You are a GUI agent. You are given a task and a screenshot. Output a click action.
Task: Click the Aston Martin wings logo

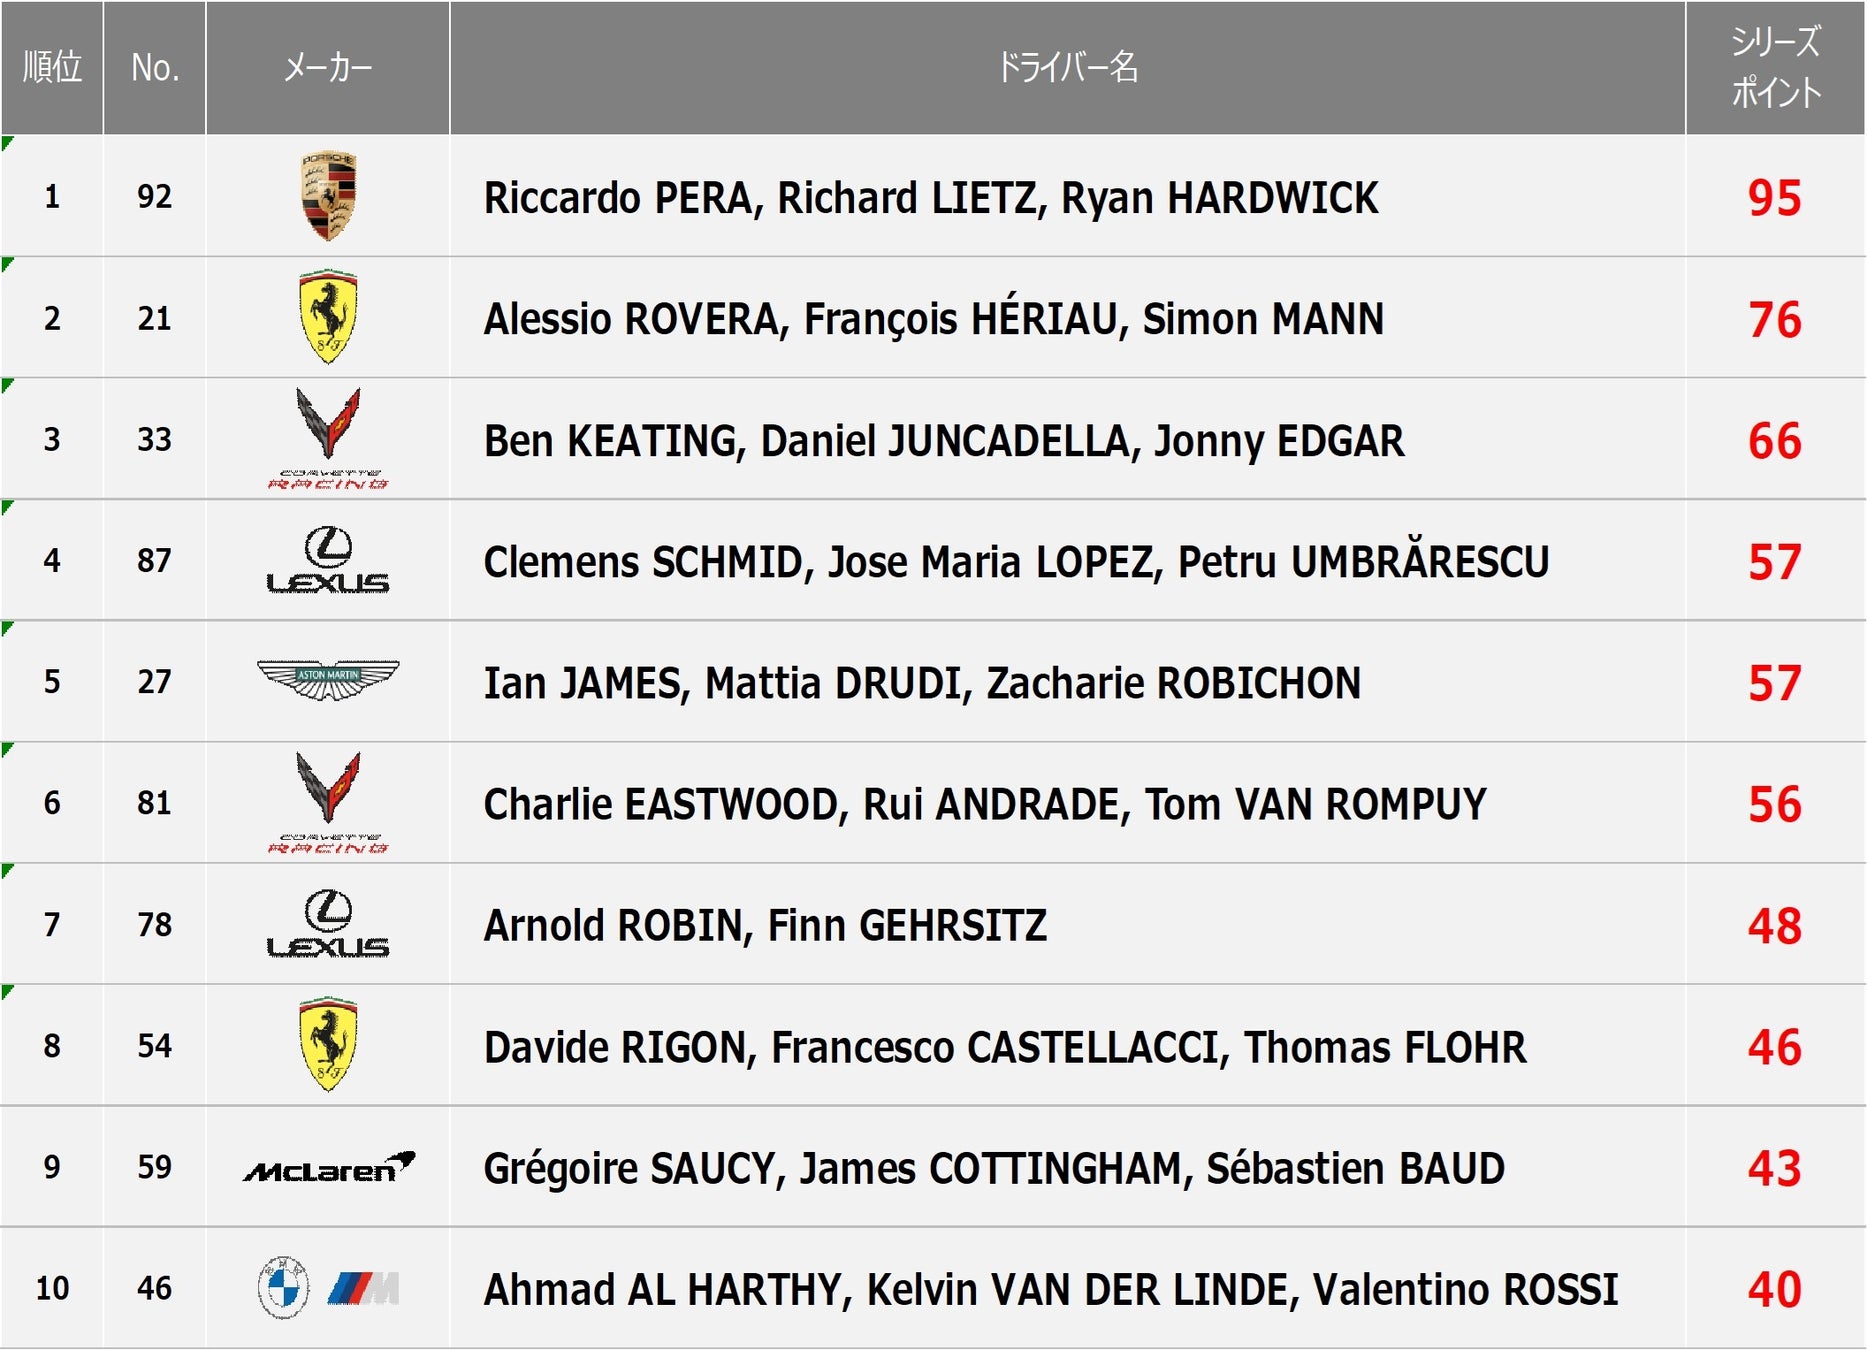pos(328,680)
